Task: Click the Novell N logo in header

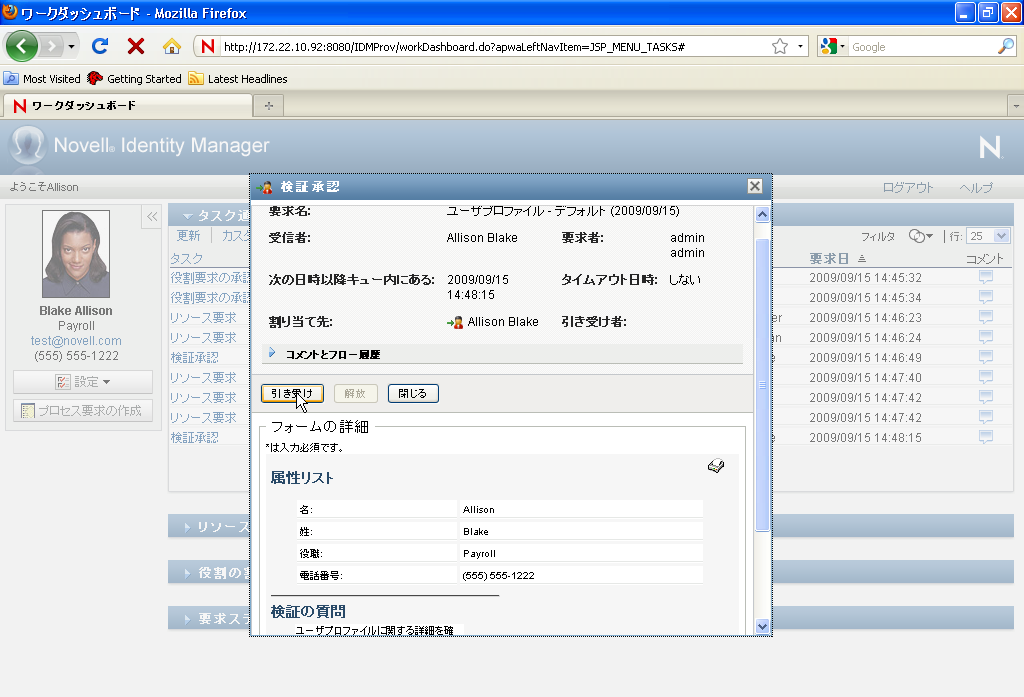Action: pyautogui.click(x=990, y=147)
